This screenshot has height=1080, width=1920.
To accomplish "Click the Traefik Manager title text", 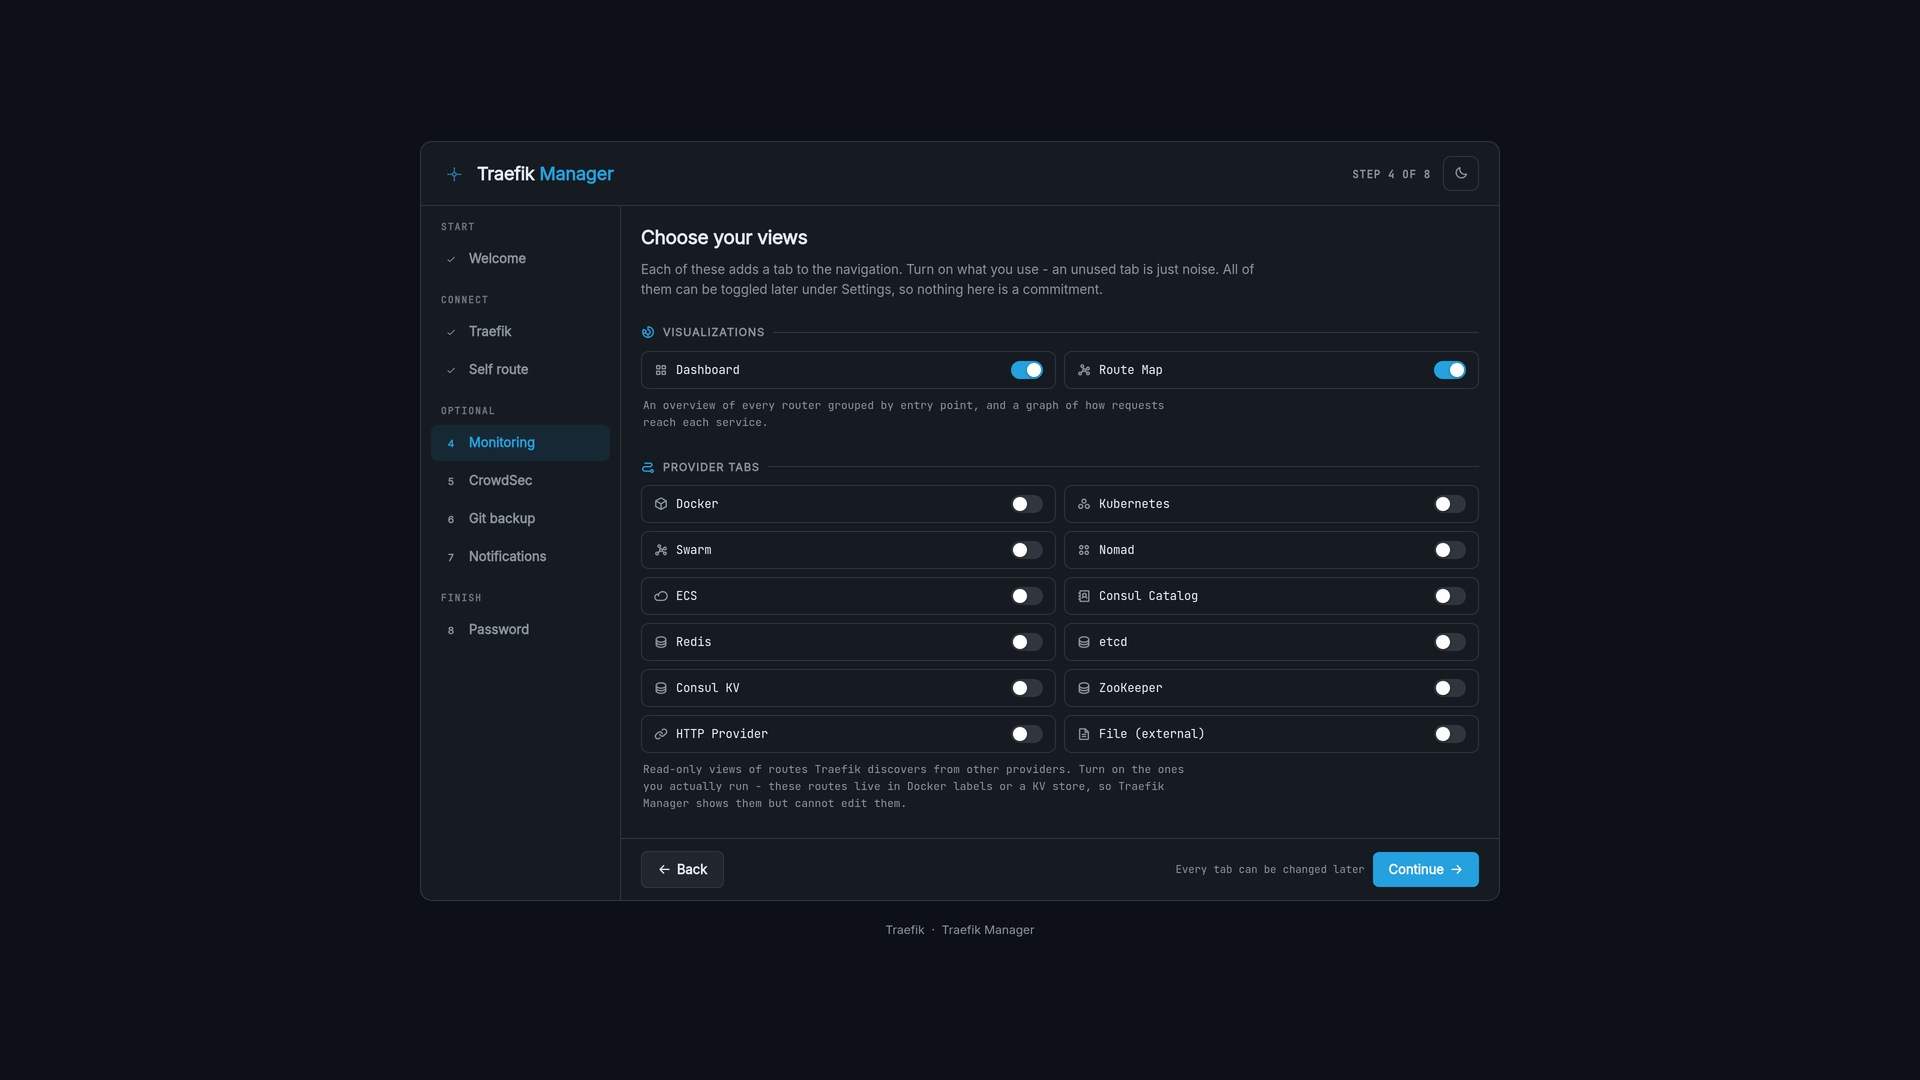I will 545,174.
